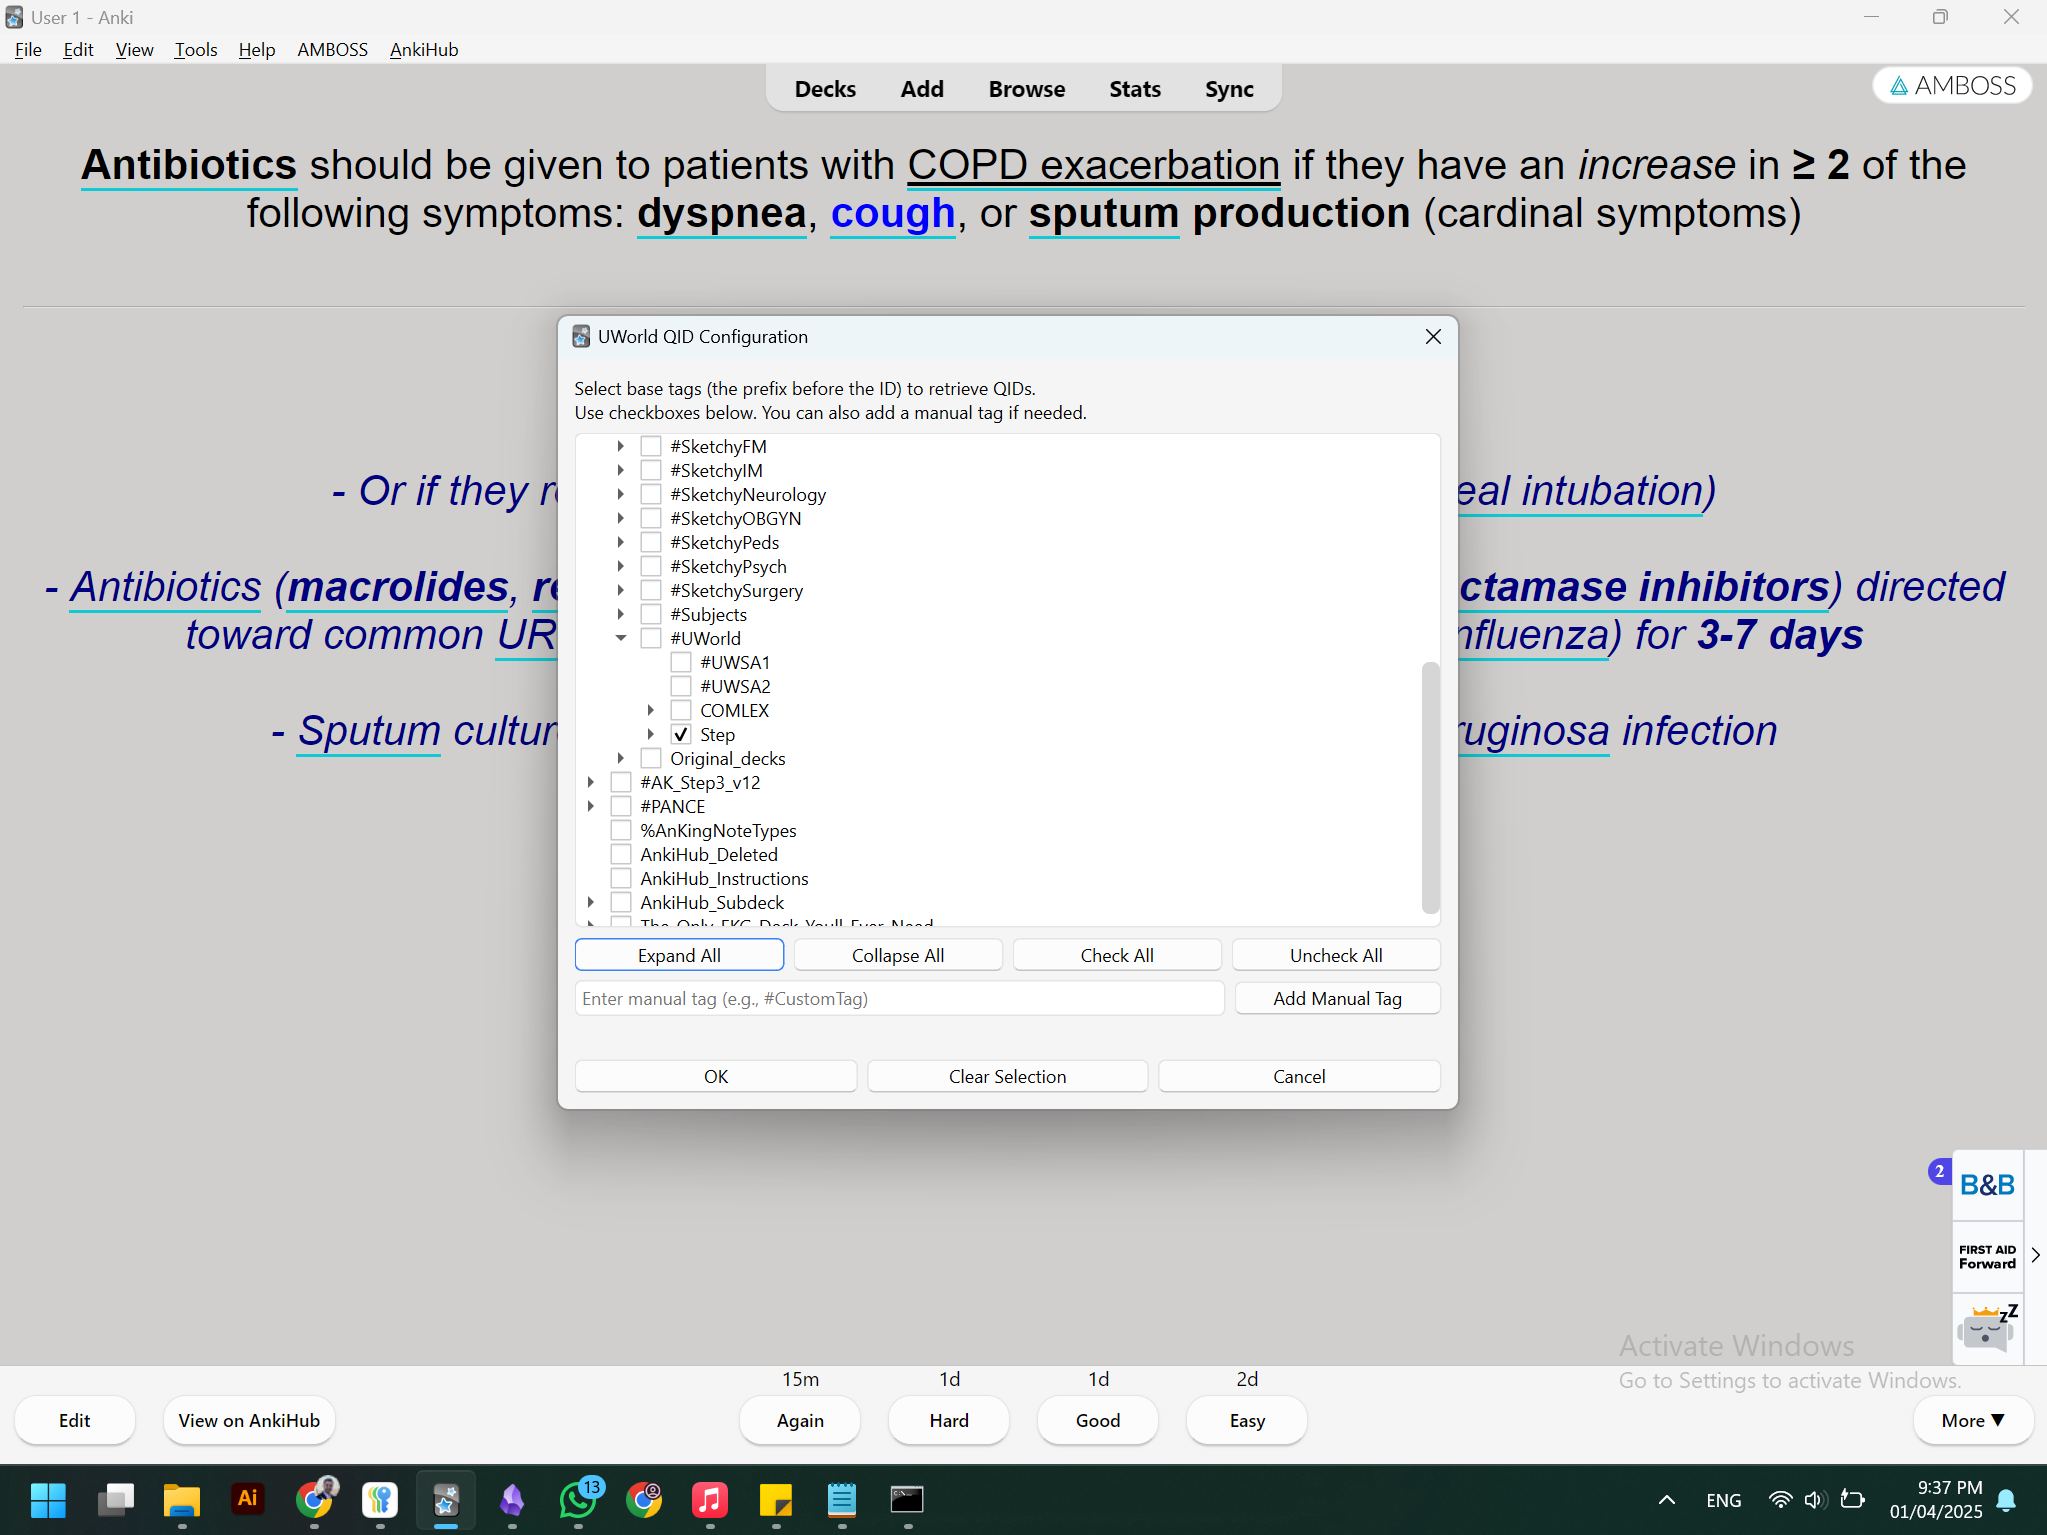
Task: Click the sleeping AnKing robot icon
Action: [x=1987, y=1327]
